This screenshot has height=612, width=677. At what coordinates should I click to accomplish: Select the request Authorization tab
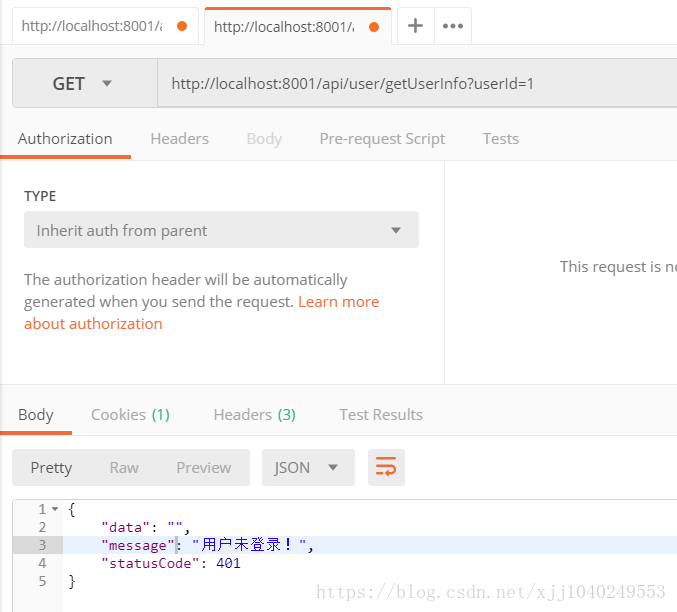[x=65, y=139]
